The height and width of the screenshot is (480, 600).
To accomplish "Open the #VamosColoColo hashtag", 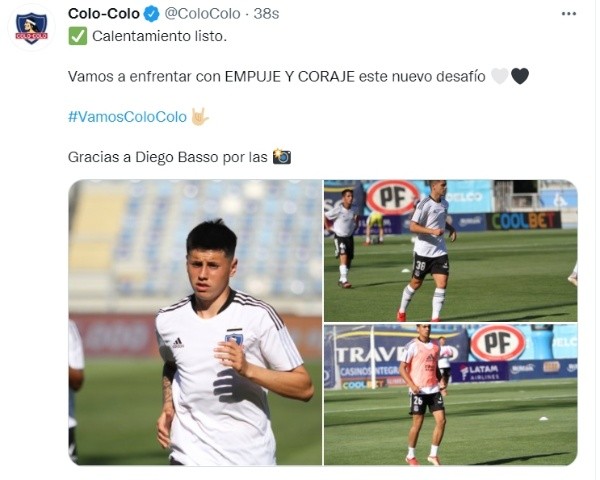I will [x=127, y=117].
